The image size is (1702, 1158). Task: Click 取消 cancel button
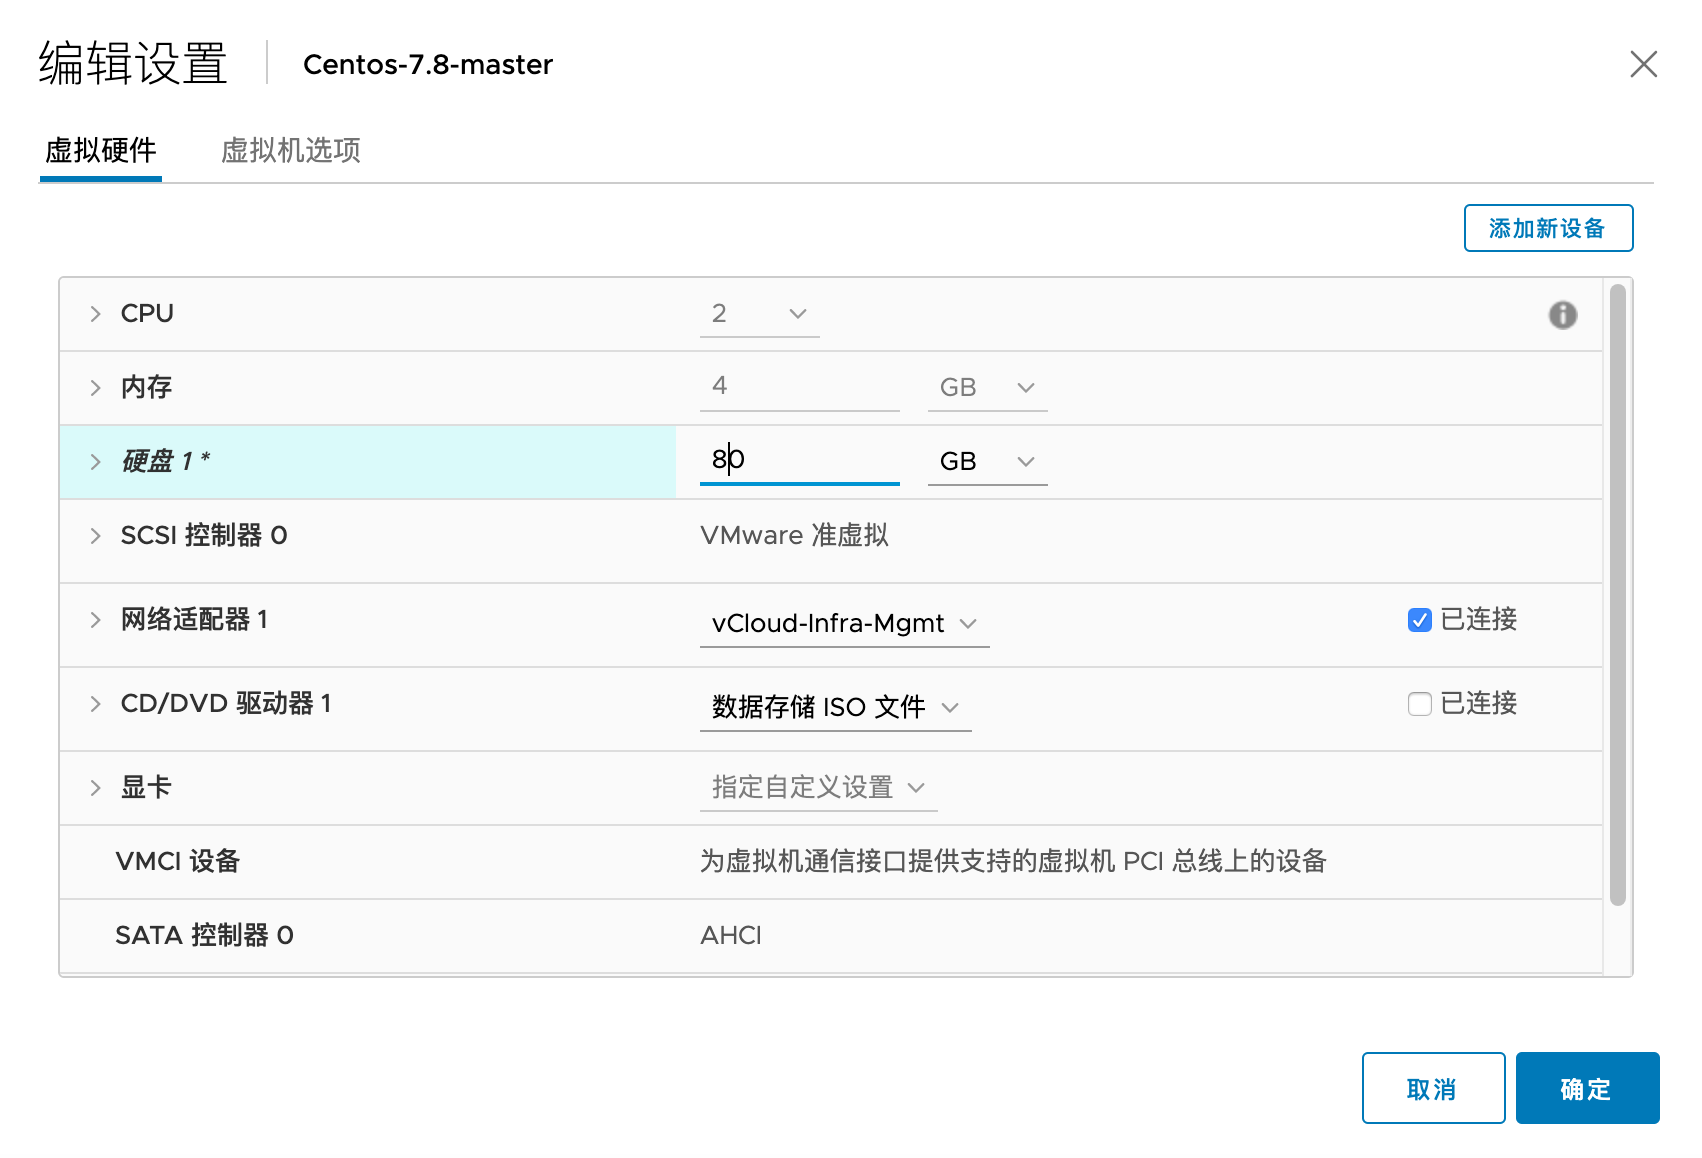pos(1433,1088)
